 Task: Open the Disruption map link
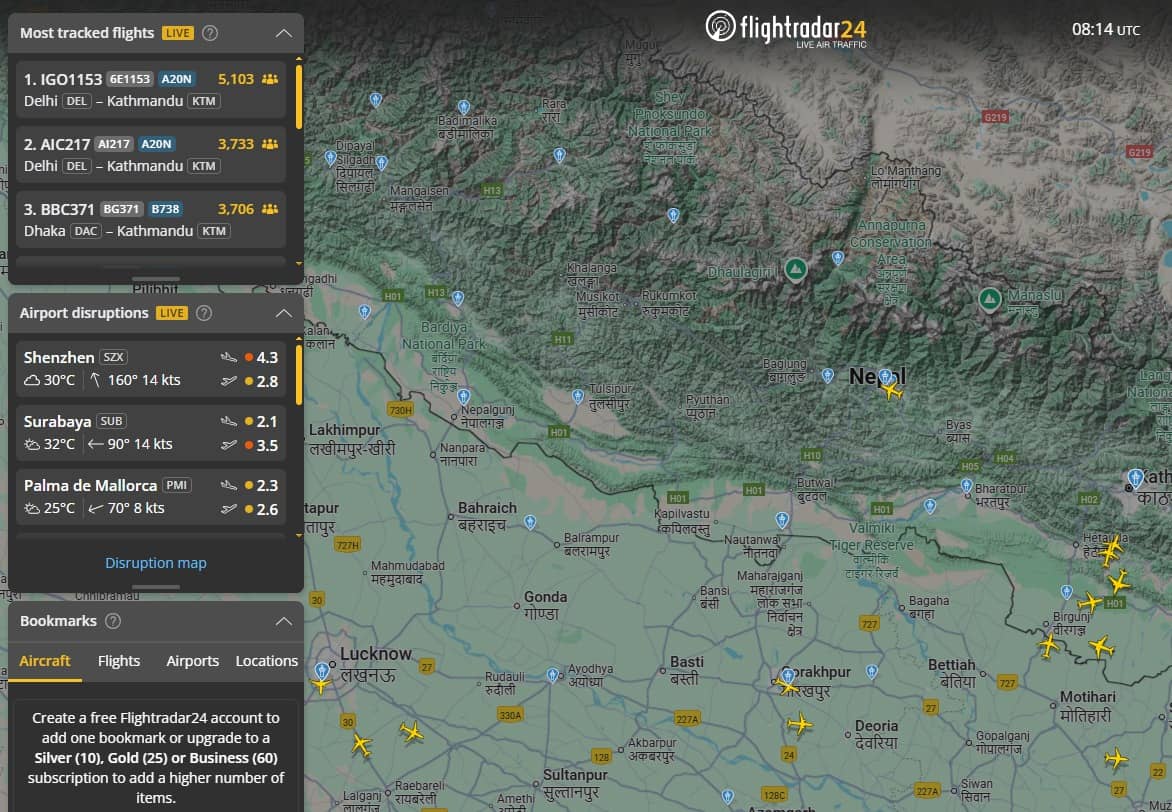156,563
